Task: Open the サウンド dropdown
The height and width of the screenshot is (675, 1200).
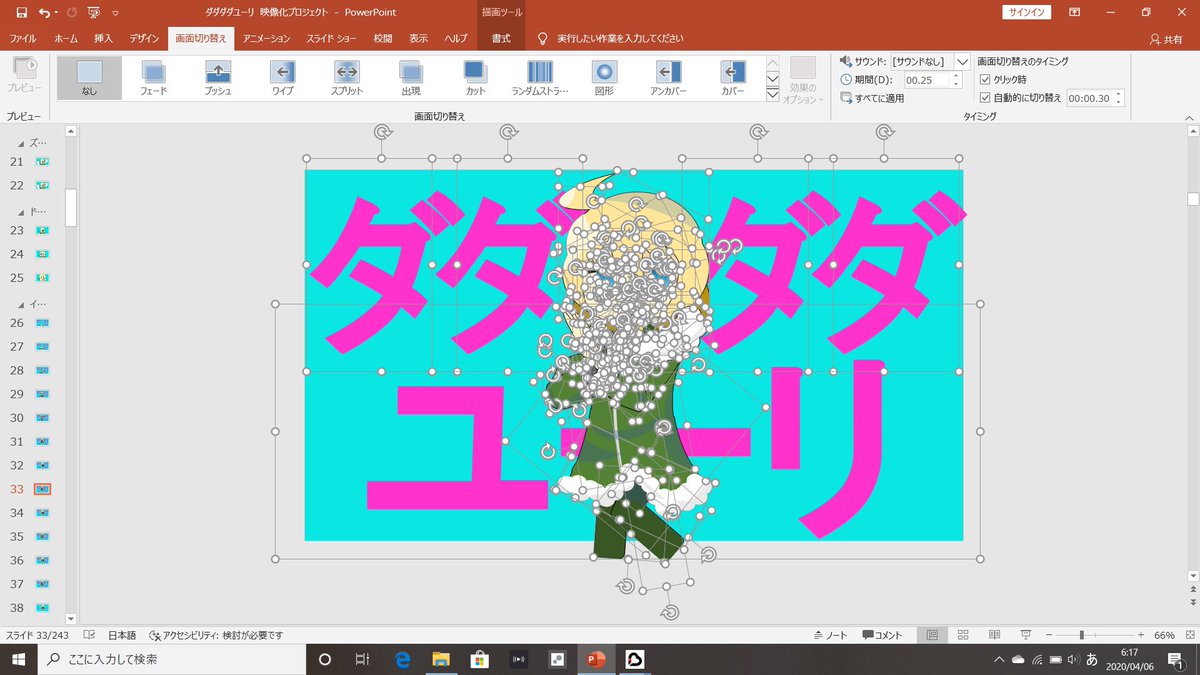Action: tap(962, 61)
